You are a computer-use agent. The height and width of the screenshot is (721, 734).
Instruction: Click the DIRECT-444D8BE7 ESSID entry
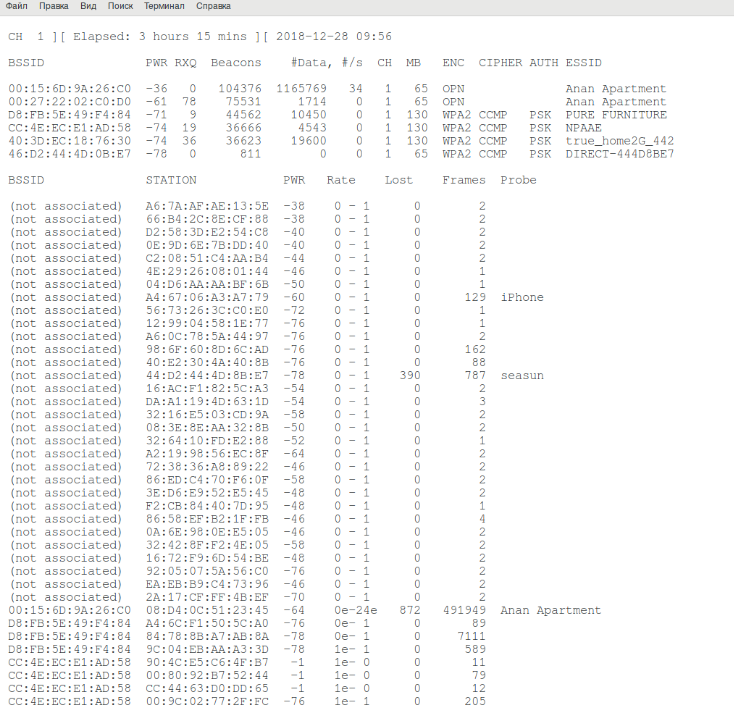point(619,154)
